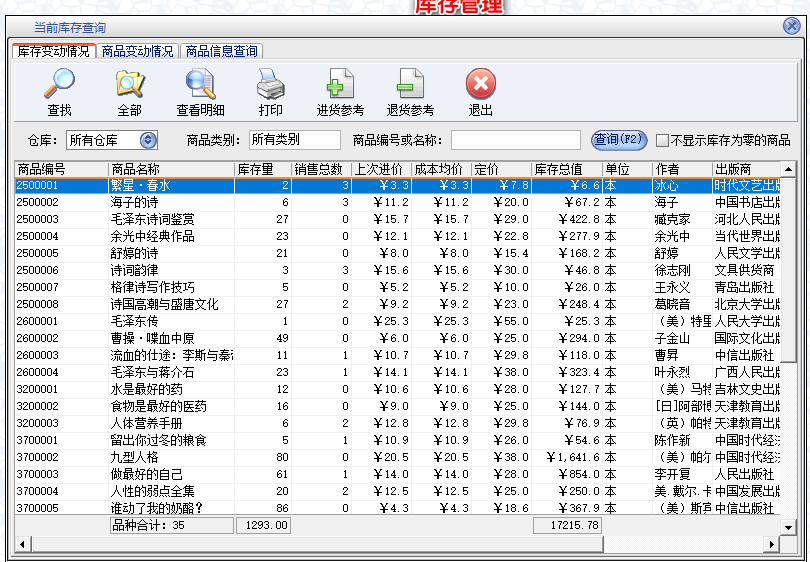810x562 pixels.
Task: Click the red 退出 exit icon
Action: [480, 84]
